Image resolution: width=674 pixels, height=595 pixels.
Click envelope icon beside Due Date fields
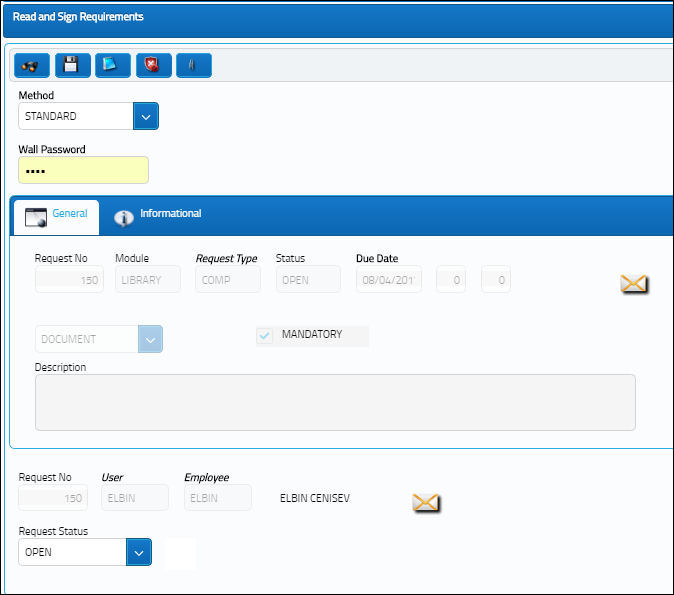coord(634,284)
